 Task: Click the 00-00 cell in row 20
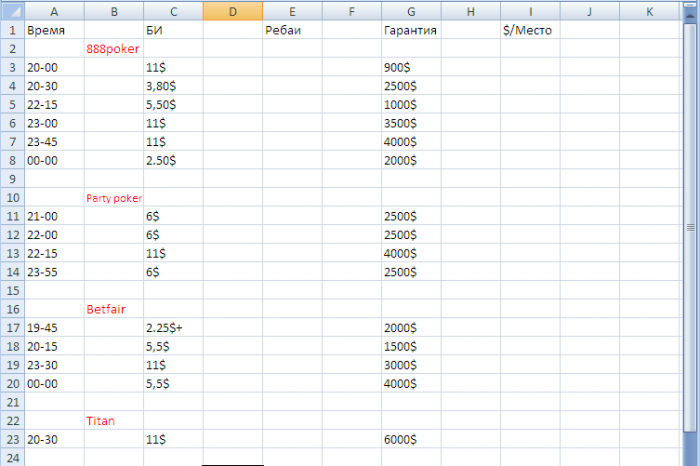click(x=54, y=383)
